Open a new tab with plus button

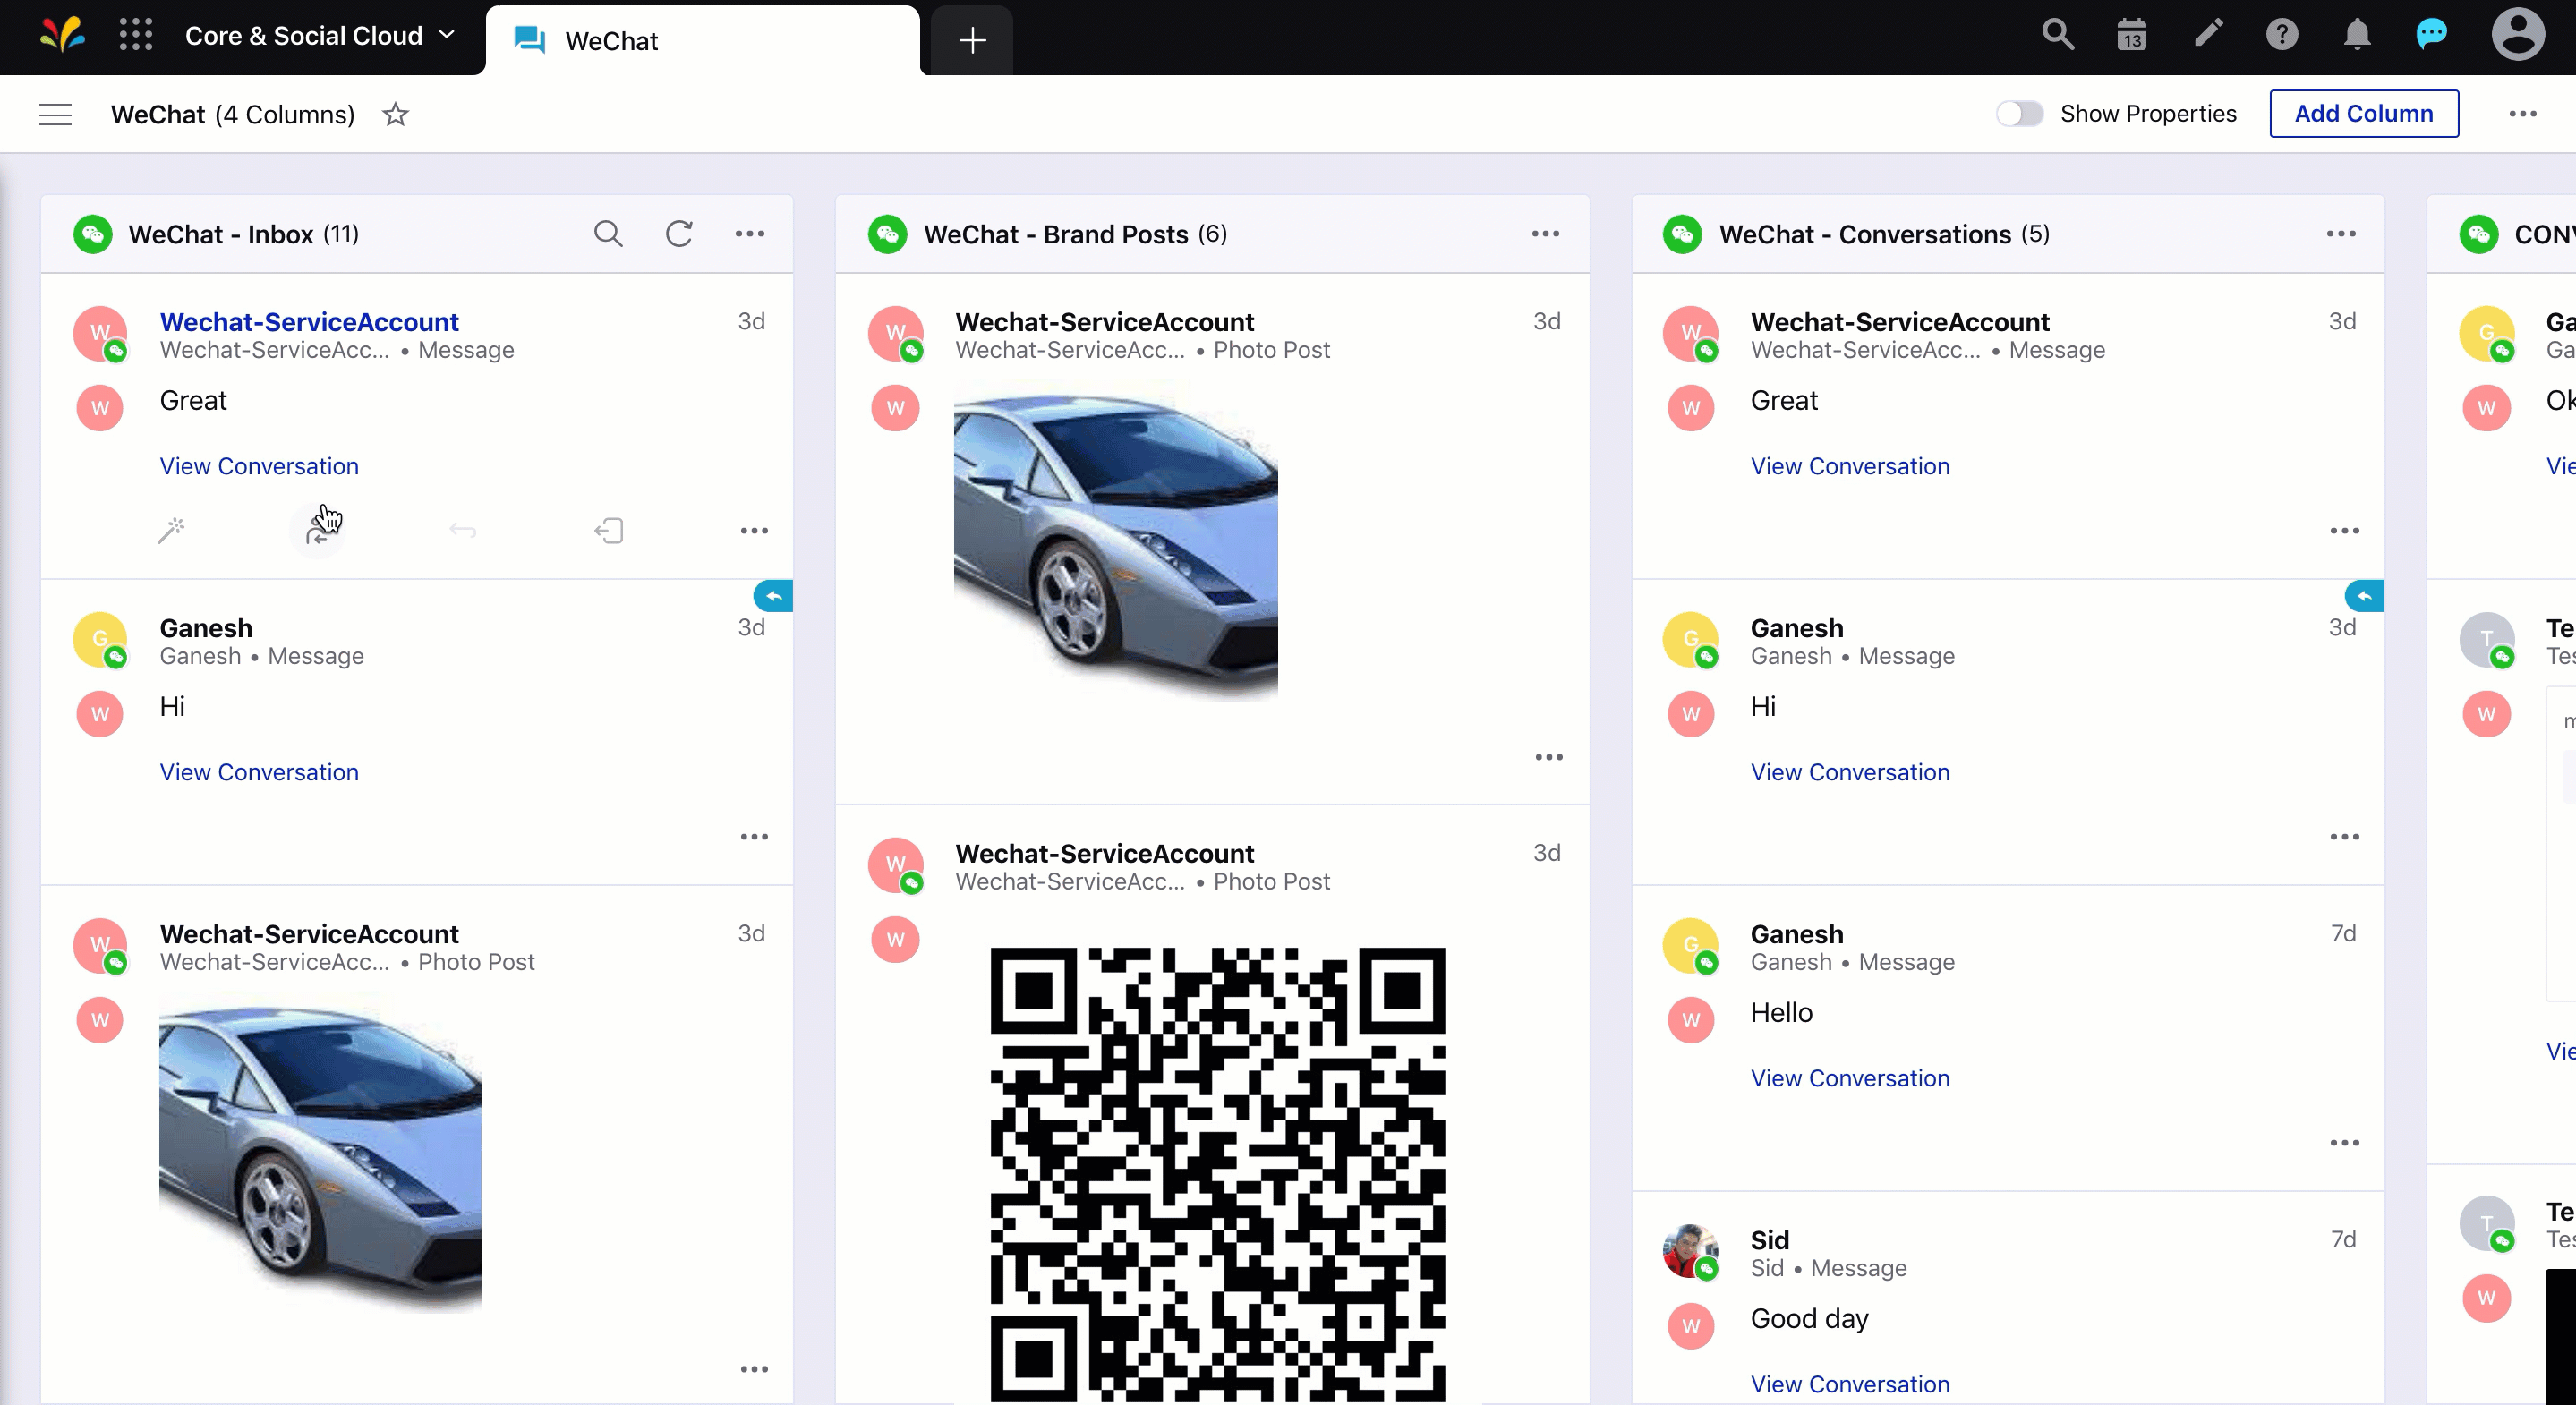972,41
